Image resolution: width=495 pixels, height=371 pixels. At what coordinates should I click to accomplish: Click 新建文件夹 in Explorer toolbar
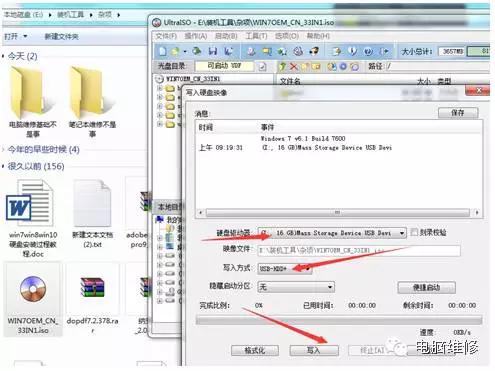click(x=61, y=36)
